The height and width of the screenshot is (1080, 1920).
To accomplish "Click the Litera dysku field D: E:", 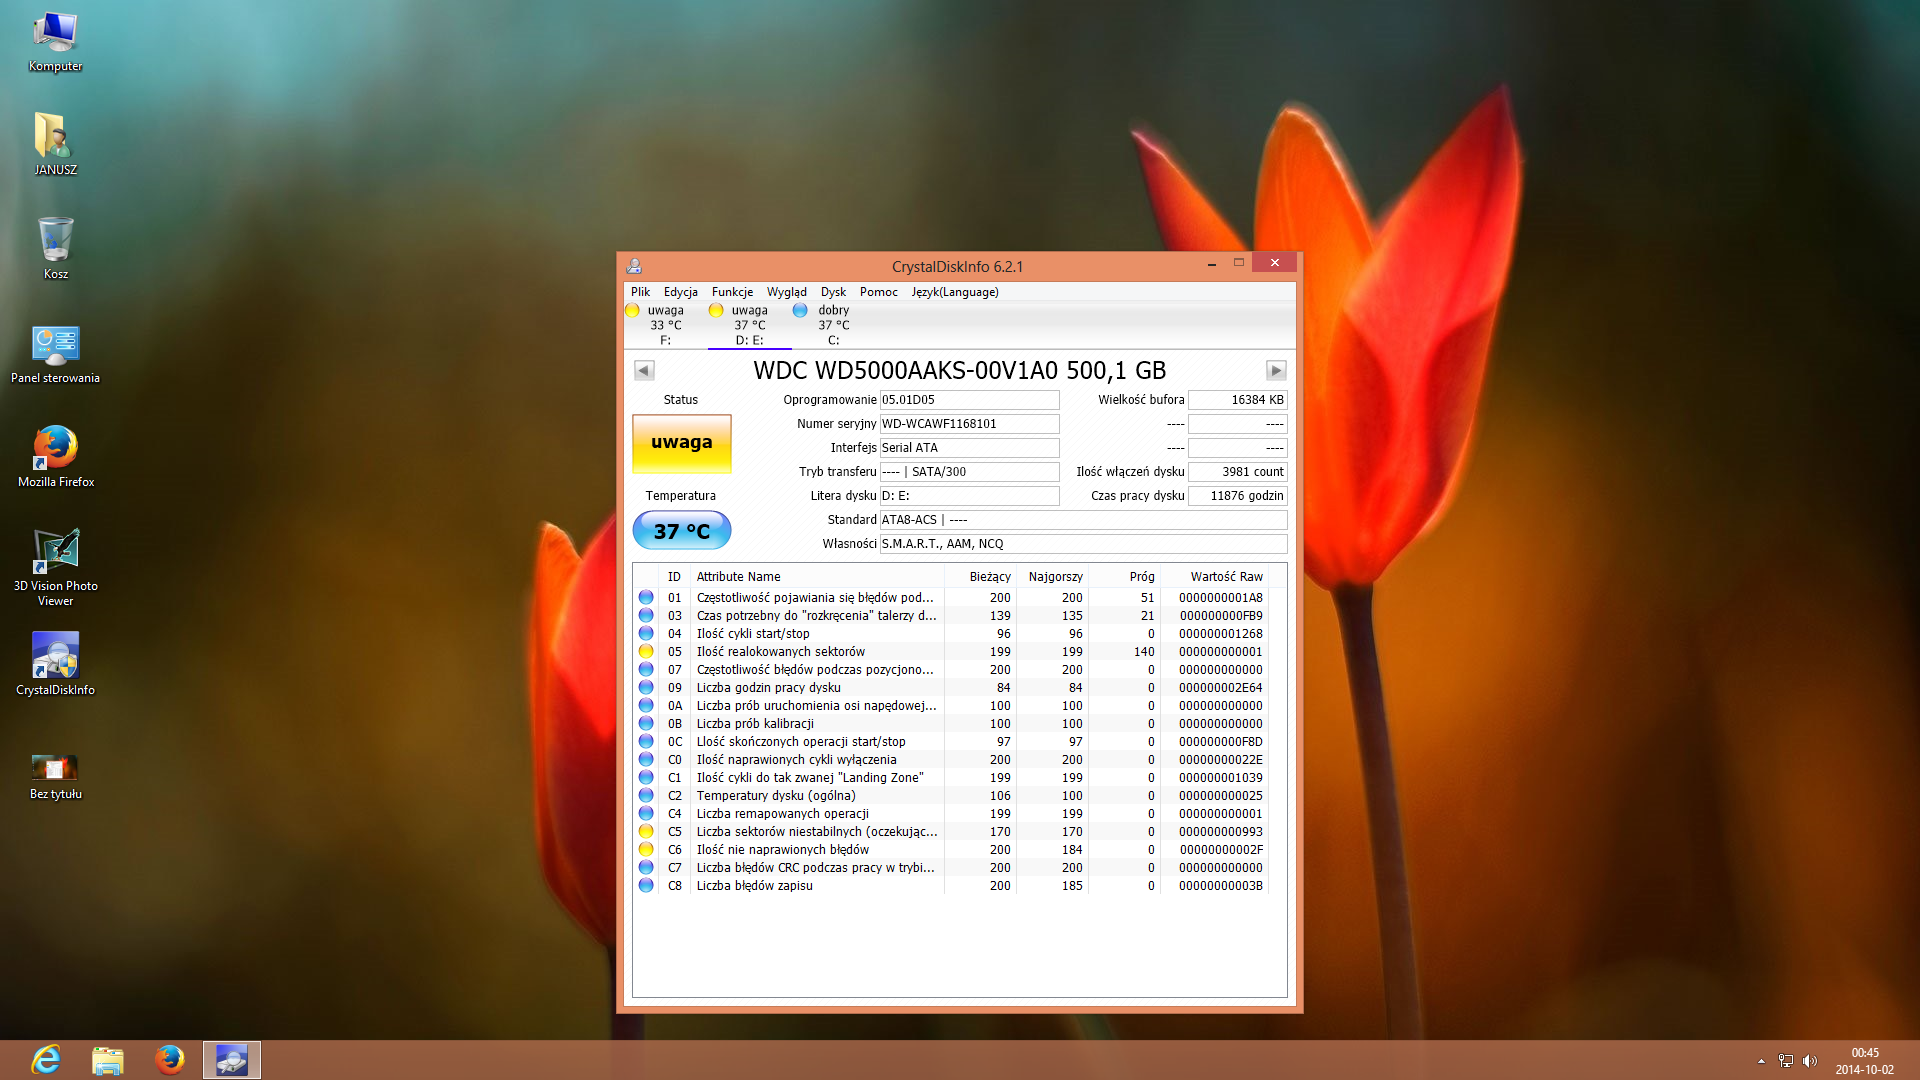I will pos(969,496).
